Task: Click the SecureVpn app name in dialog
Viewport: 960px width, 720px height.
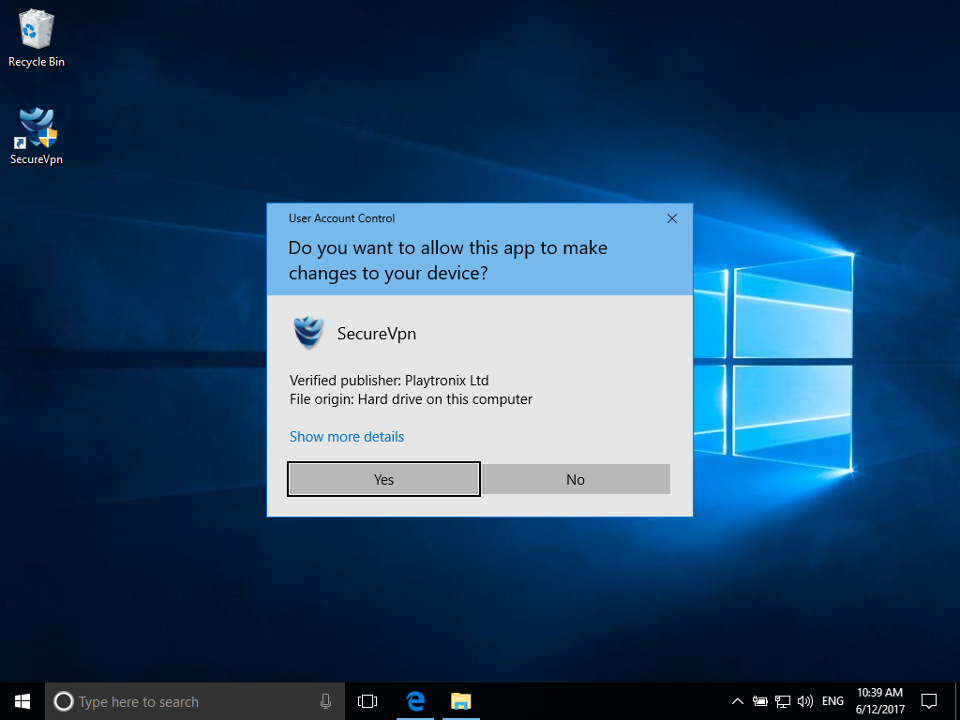Action: (x=377, y=334)
